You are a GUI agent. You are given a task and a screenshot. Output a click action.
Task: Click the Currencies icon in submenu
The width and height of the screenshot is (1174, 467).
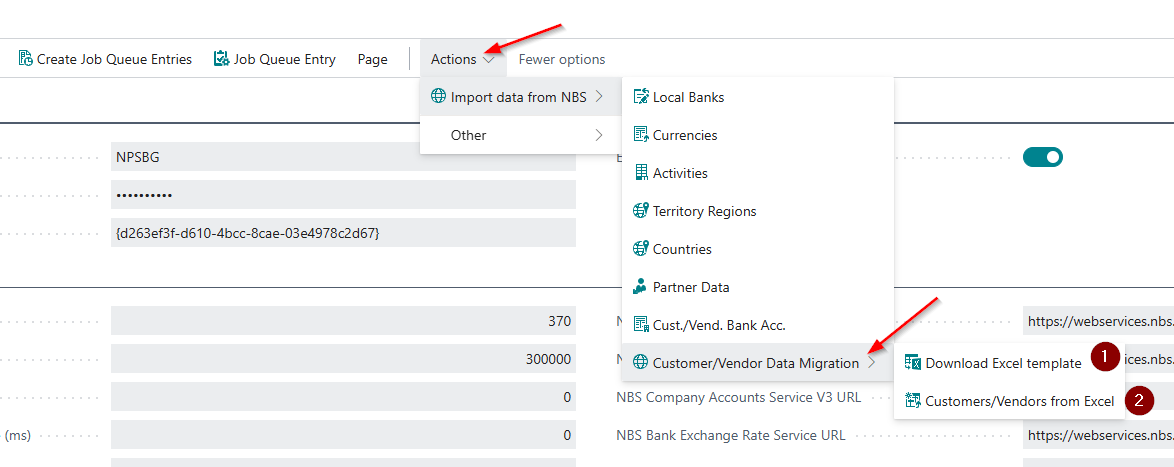(x=641, y=135)
